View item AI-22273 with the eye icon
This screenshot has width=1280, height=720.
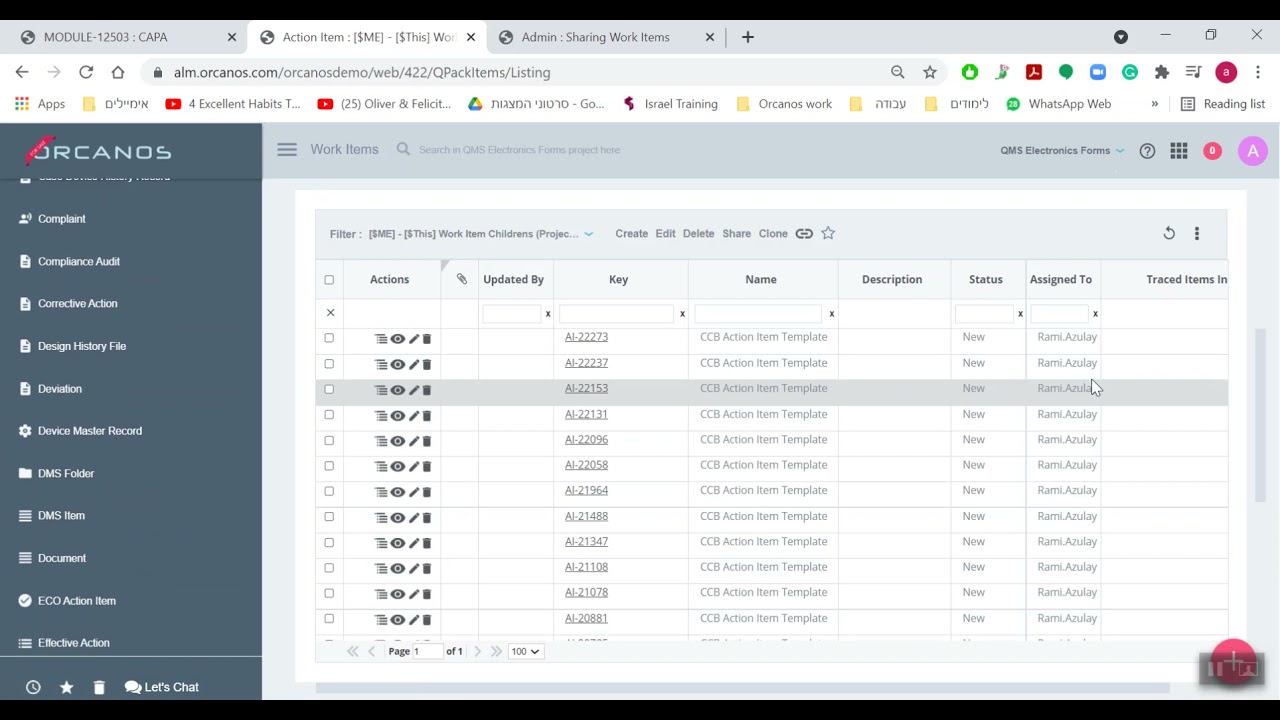point(397,339)
